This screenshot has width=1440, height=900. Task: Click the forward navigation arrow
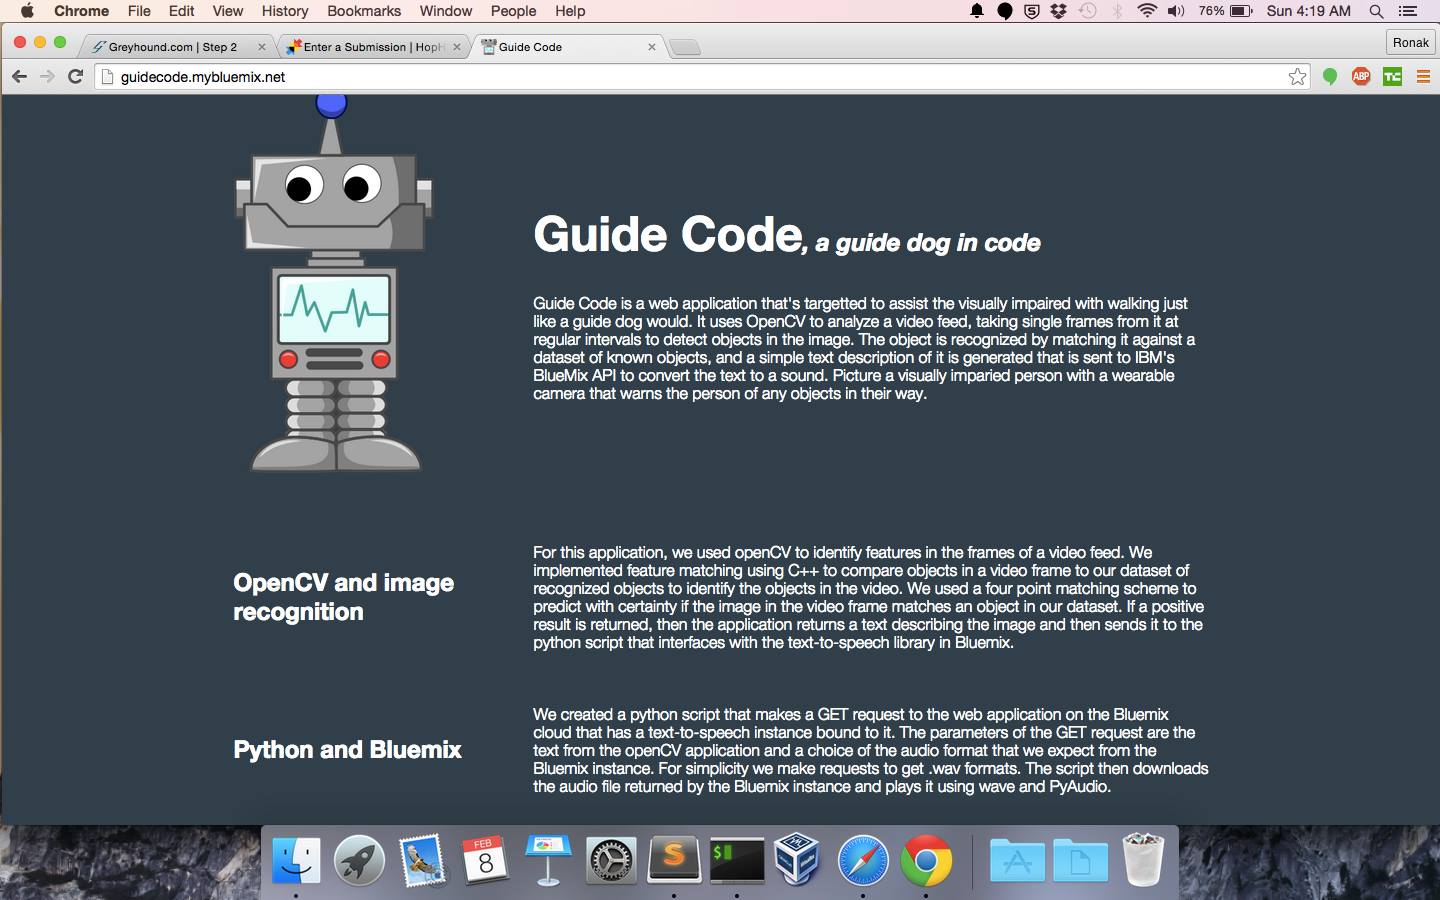click(x=47, y=77)
